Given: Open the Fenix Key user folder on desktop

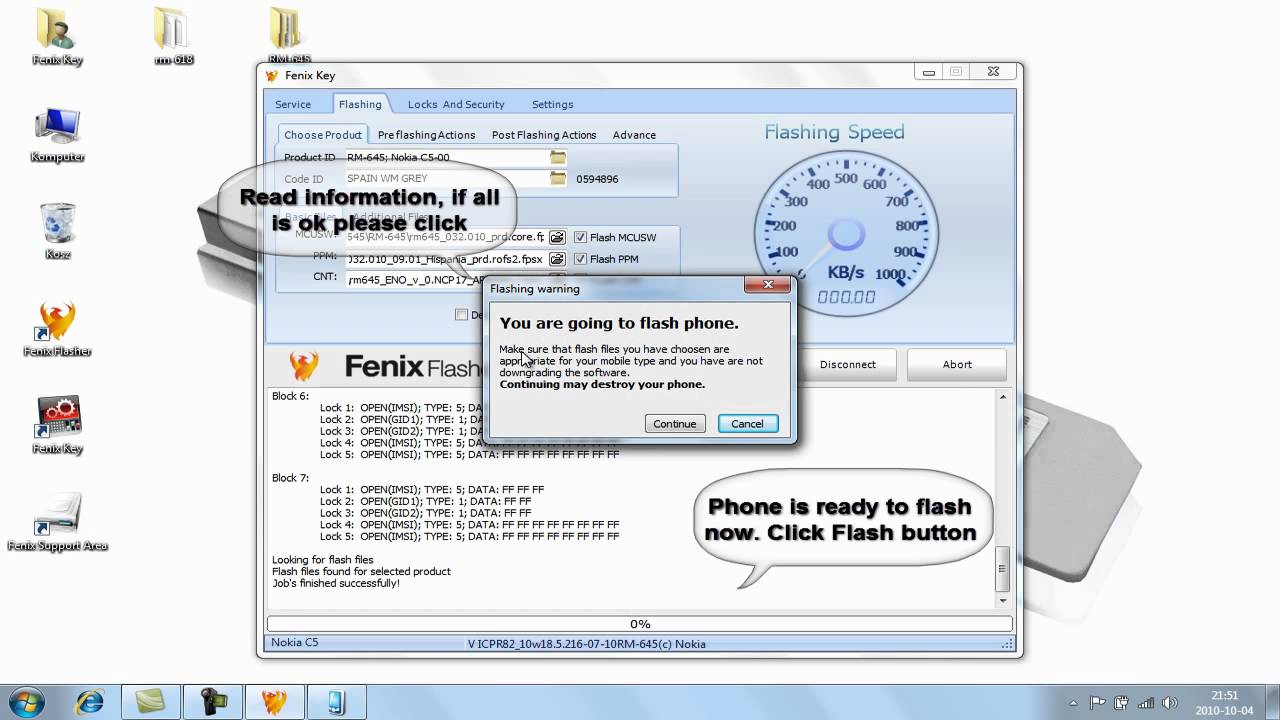Looking at the screenshot, I should click(x=58, y=36).
